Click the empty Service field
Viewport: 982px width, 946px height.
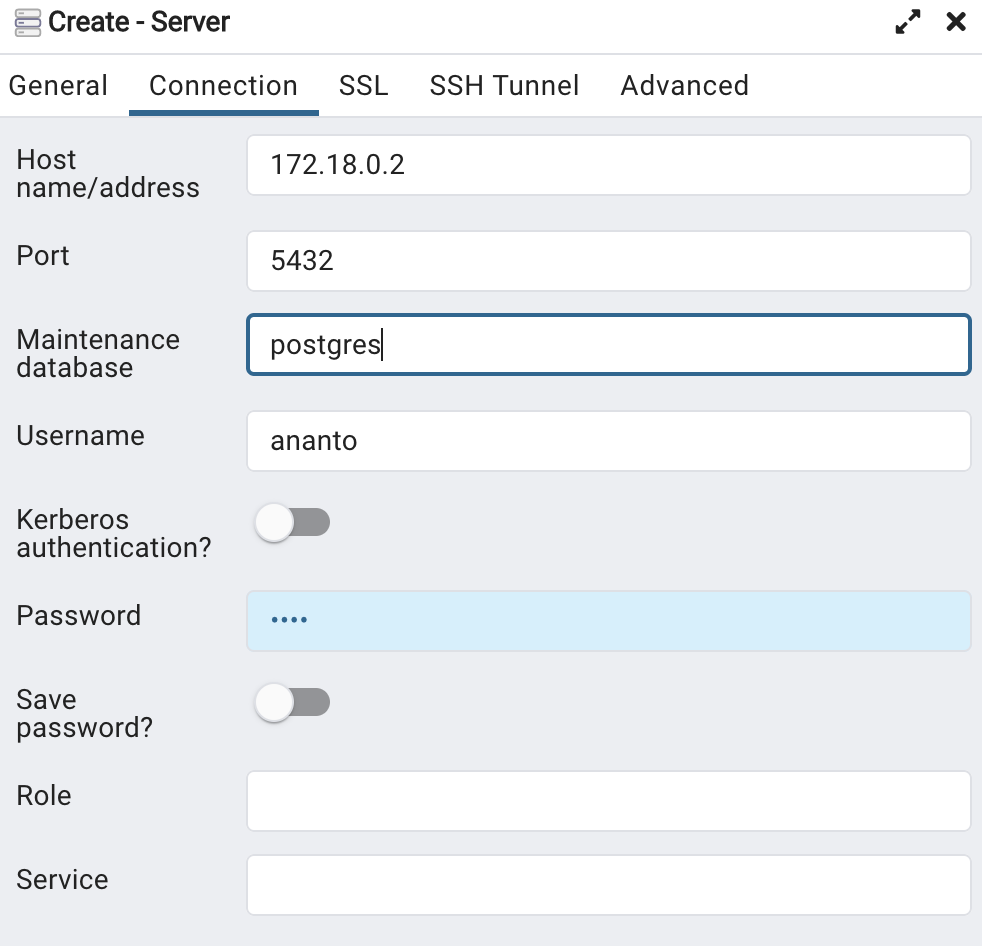click(x=609, y=885)
